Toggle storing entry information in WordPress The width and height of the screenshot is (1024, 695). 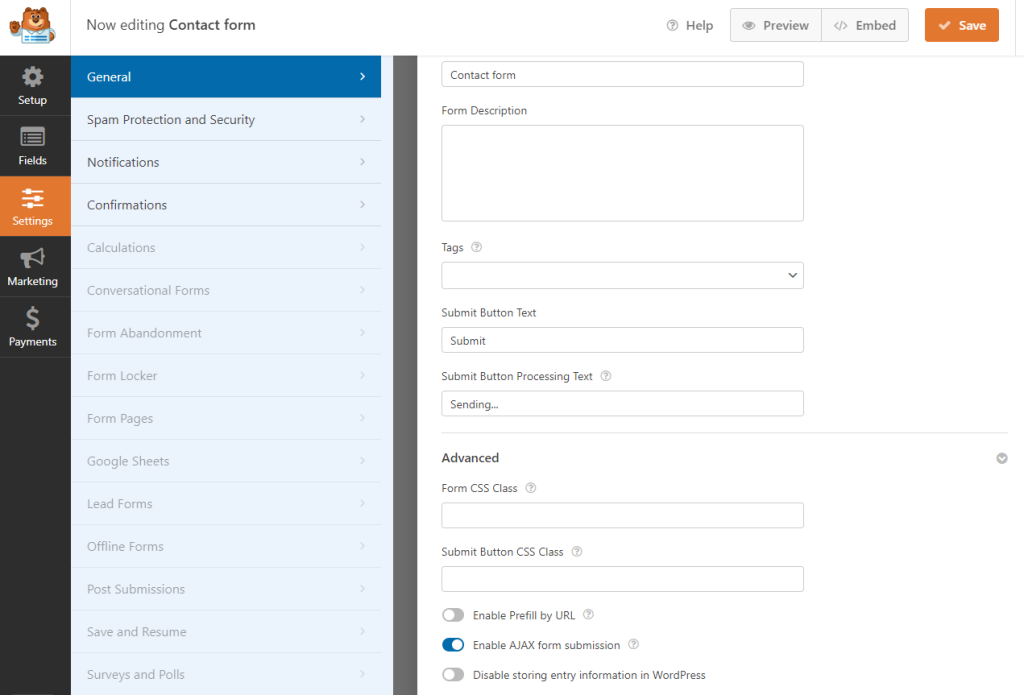pyautogui.click(x=453, y=675)
